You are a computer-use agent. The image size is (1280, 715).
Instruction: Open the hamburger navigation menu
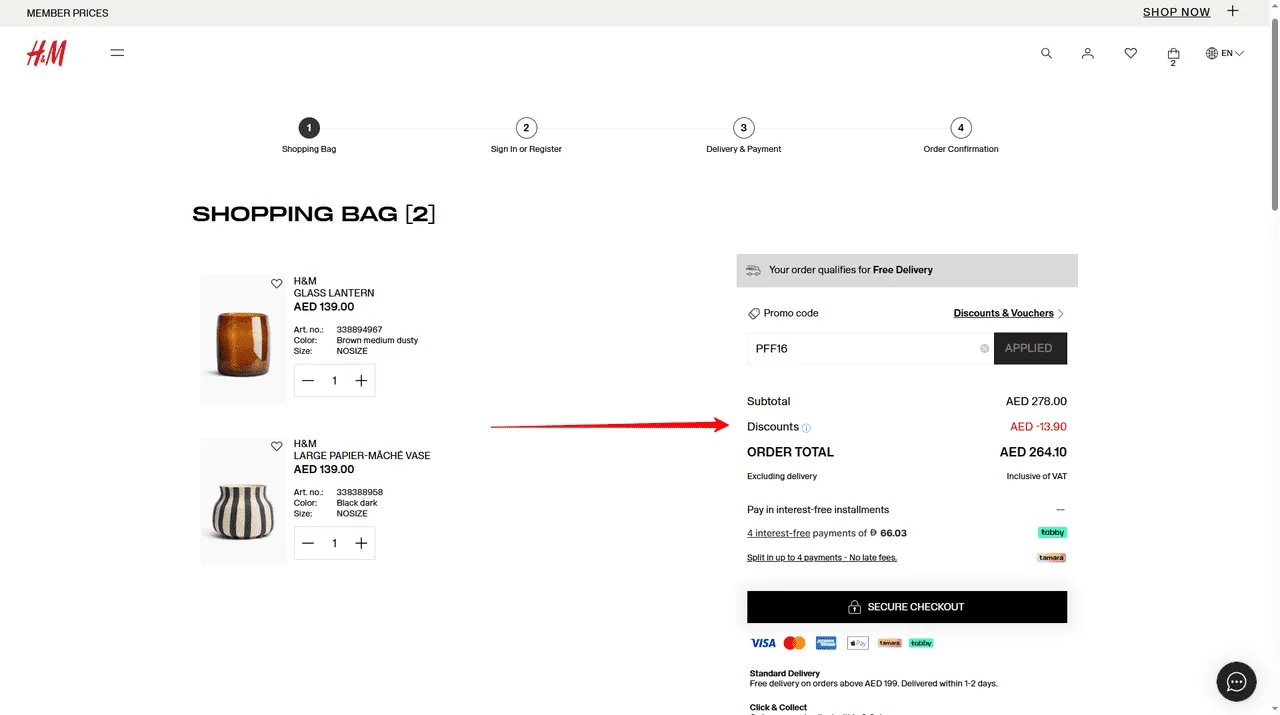tap(117, 52)
